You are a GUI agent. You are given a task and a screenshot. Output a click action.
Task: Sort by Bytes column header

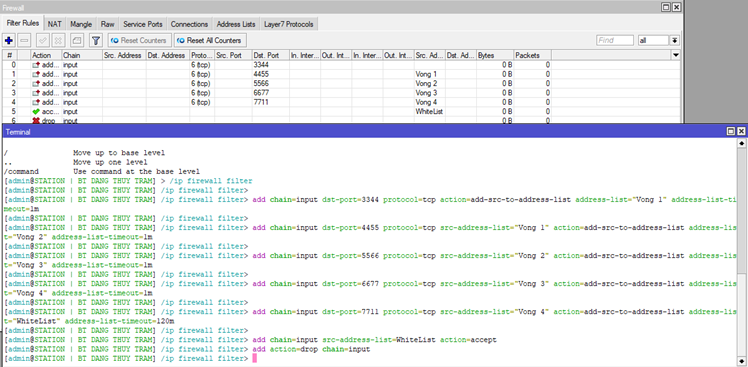click(495, 55)
